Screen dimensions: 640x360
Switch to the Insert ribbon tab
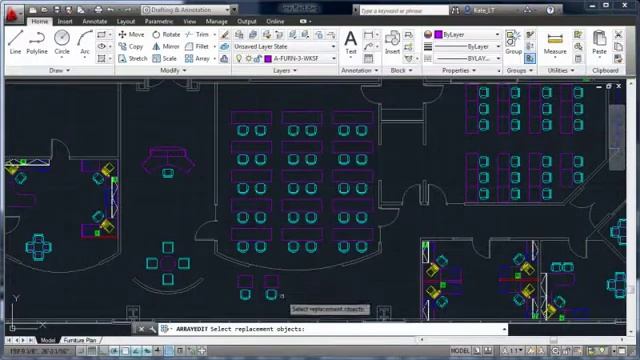click(x=65, y=21)
